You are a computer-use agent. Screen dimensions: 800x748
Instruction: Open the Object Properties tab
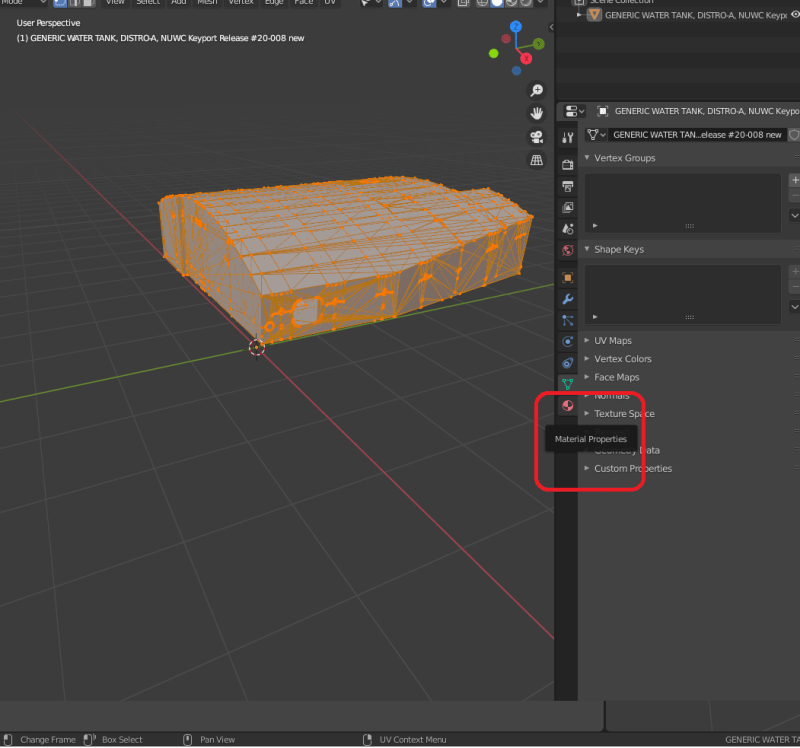567,277
